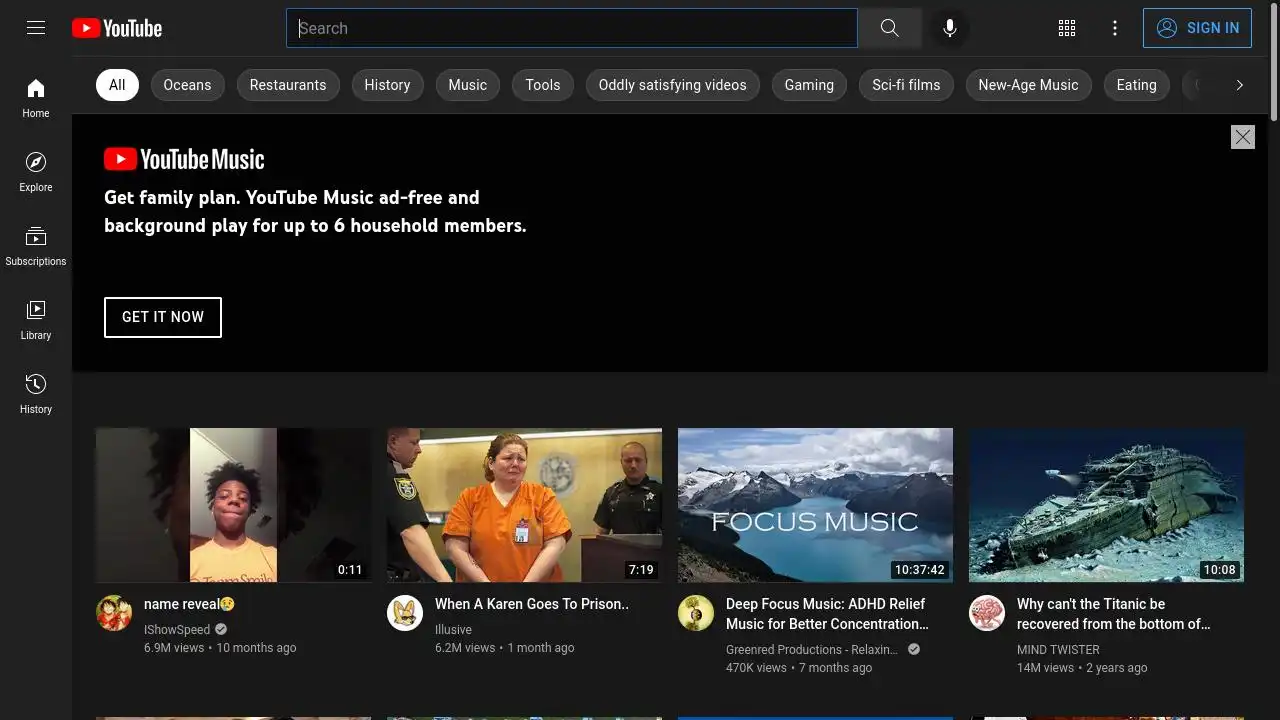
Task: Open IShowSpeed channel avatar
Action: [114, 613]
